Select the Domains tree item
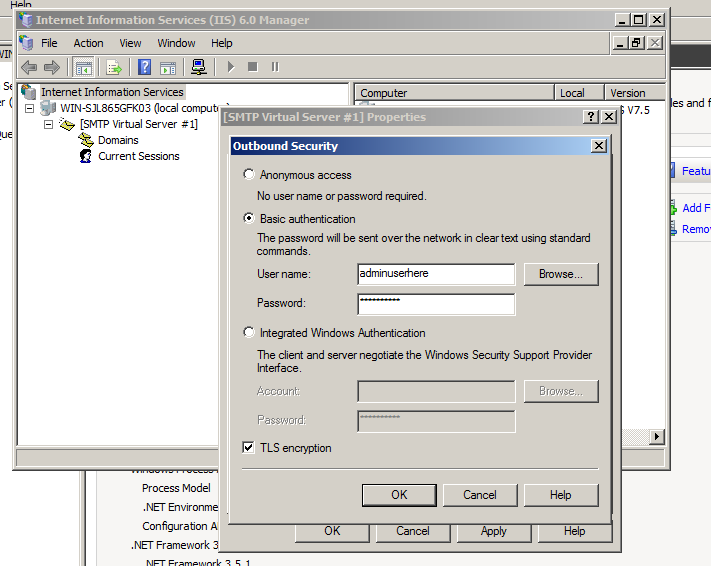 coord(118,140)
